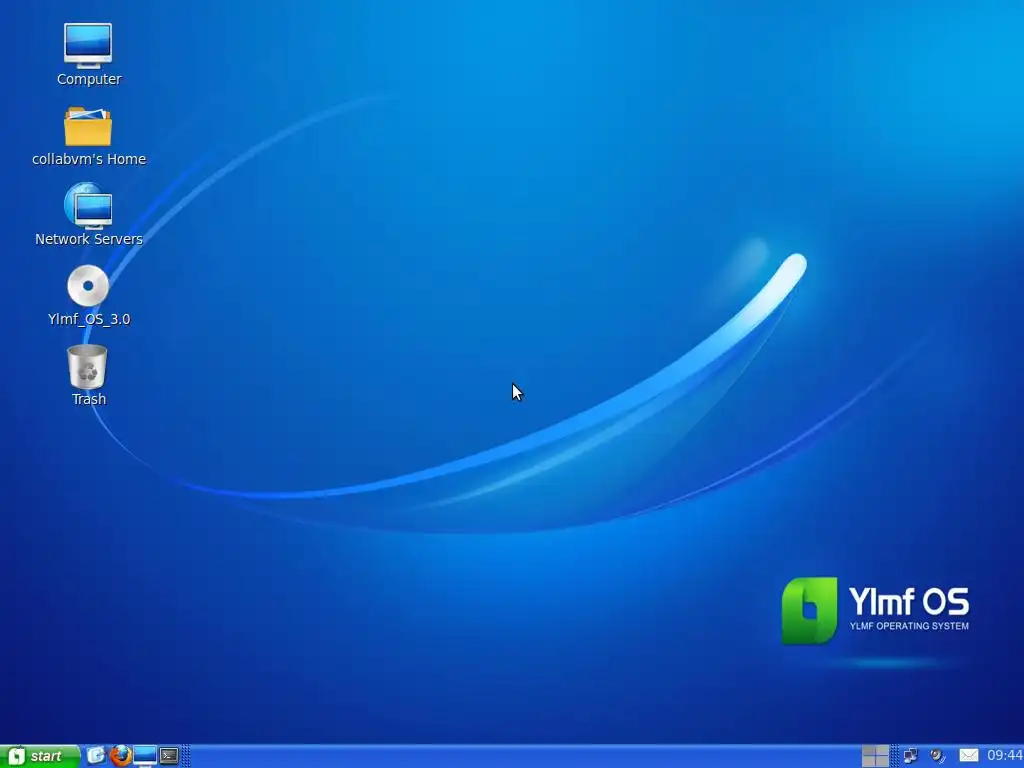Click the "Network Servers" label text
Image resolution: width=1024 pixels, height=768 pixels.
coord(89,239)
